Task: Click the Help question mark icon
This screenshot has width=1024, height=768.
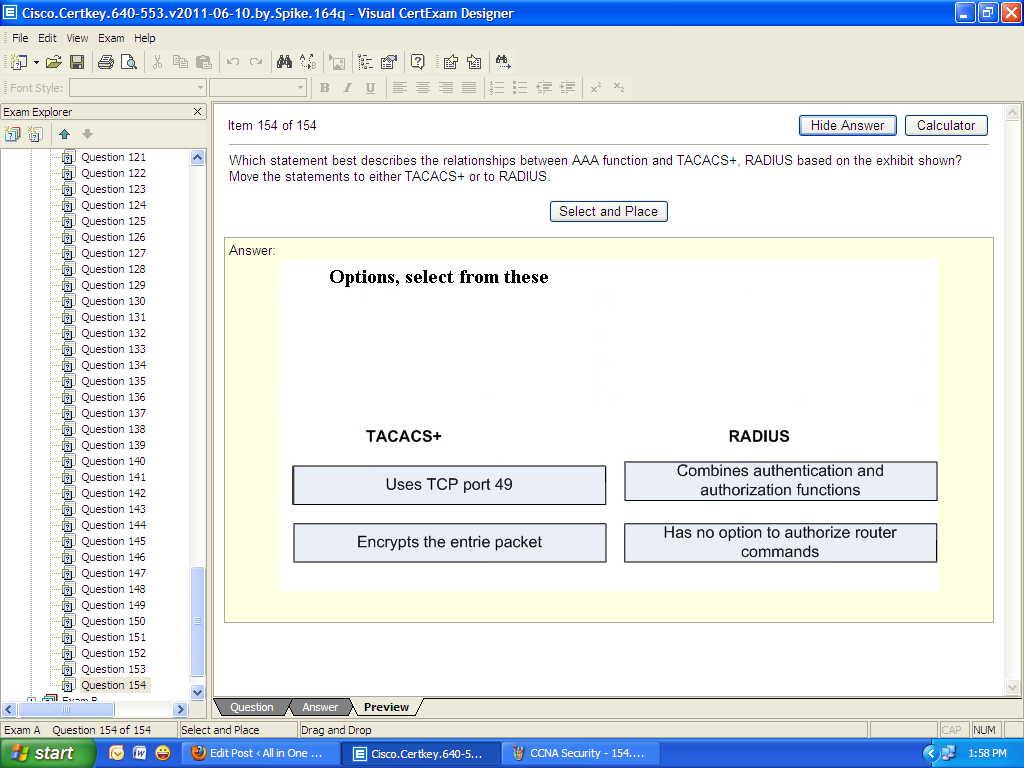Action: [418, 62]
